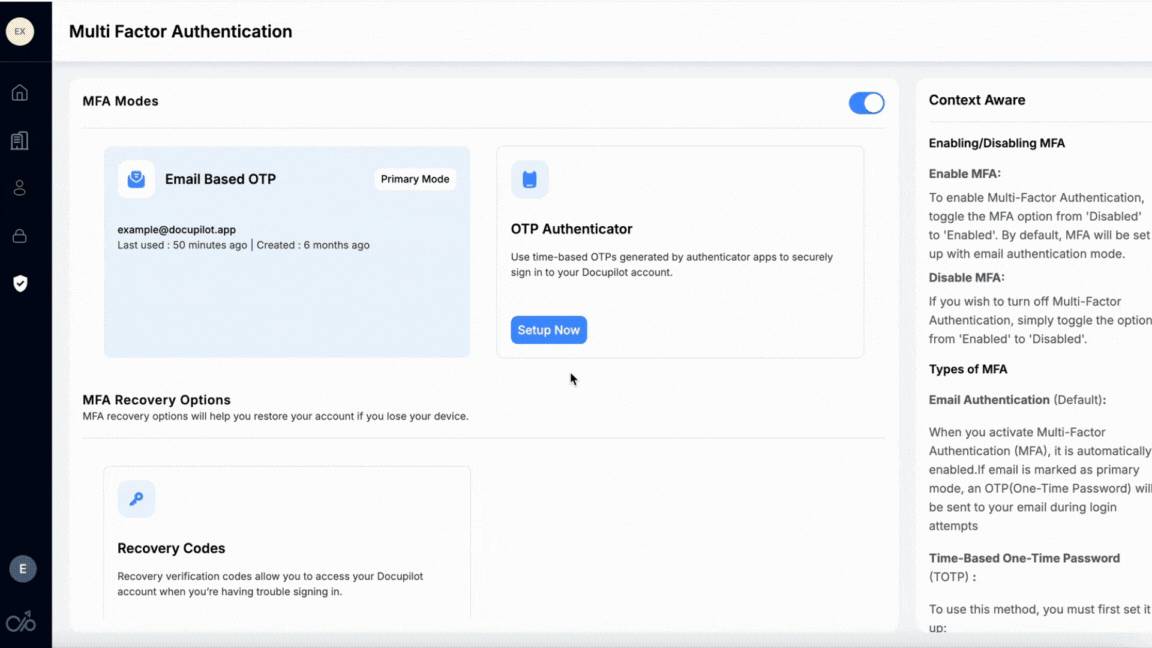The image size is (1152, 648).
Task: Click the Recovery Codes key icon
Action: [x=136, y=499]
